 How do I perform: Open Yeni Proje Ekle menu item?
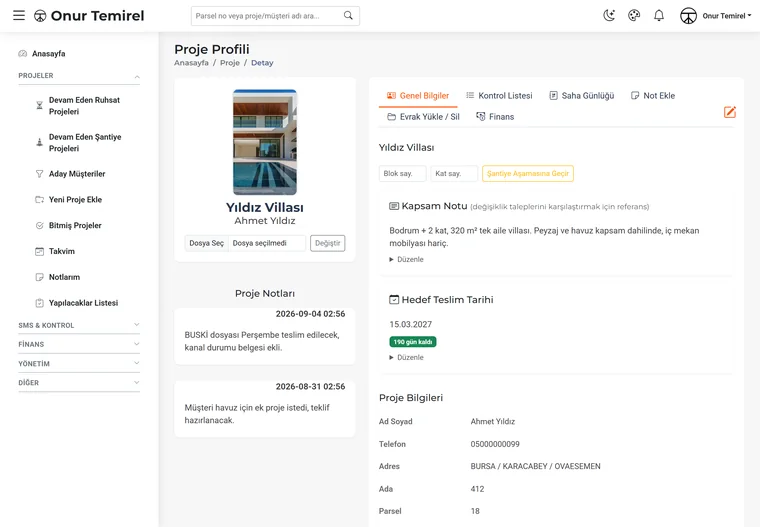(x=75, y=199)
